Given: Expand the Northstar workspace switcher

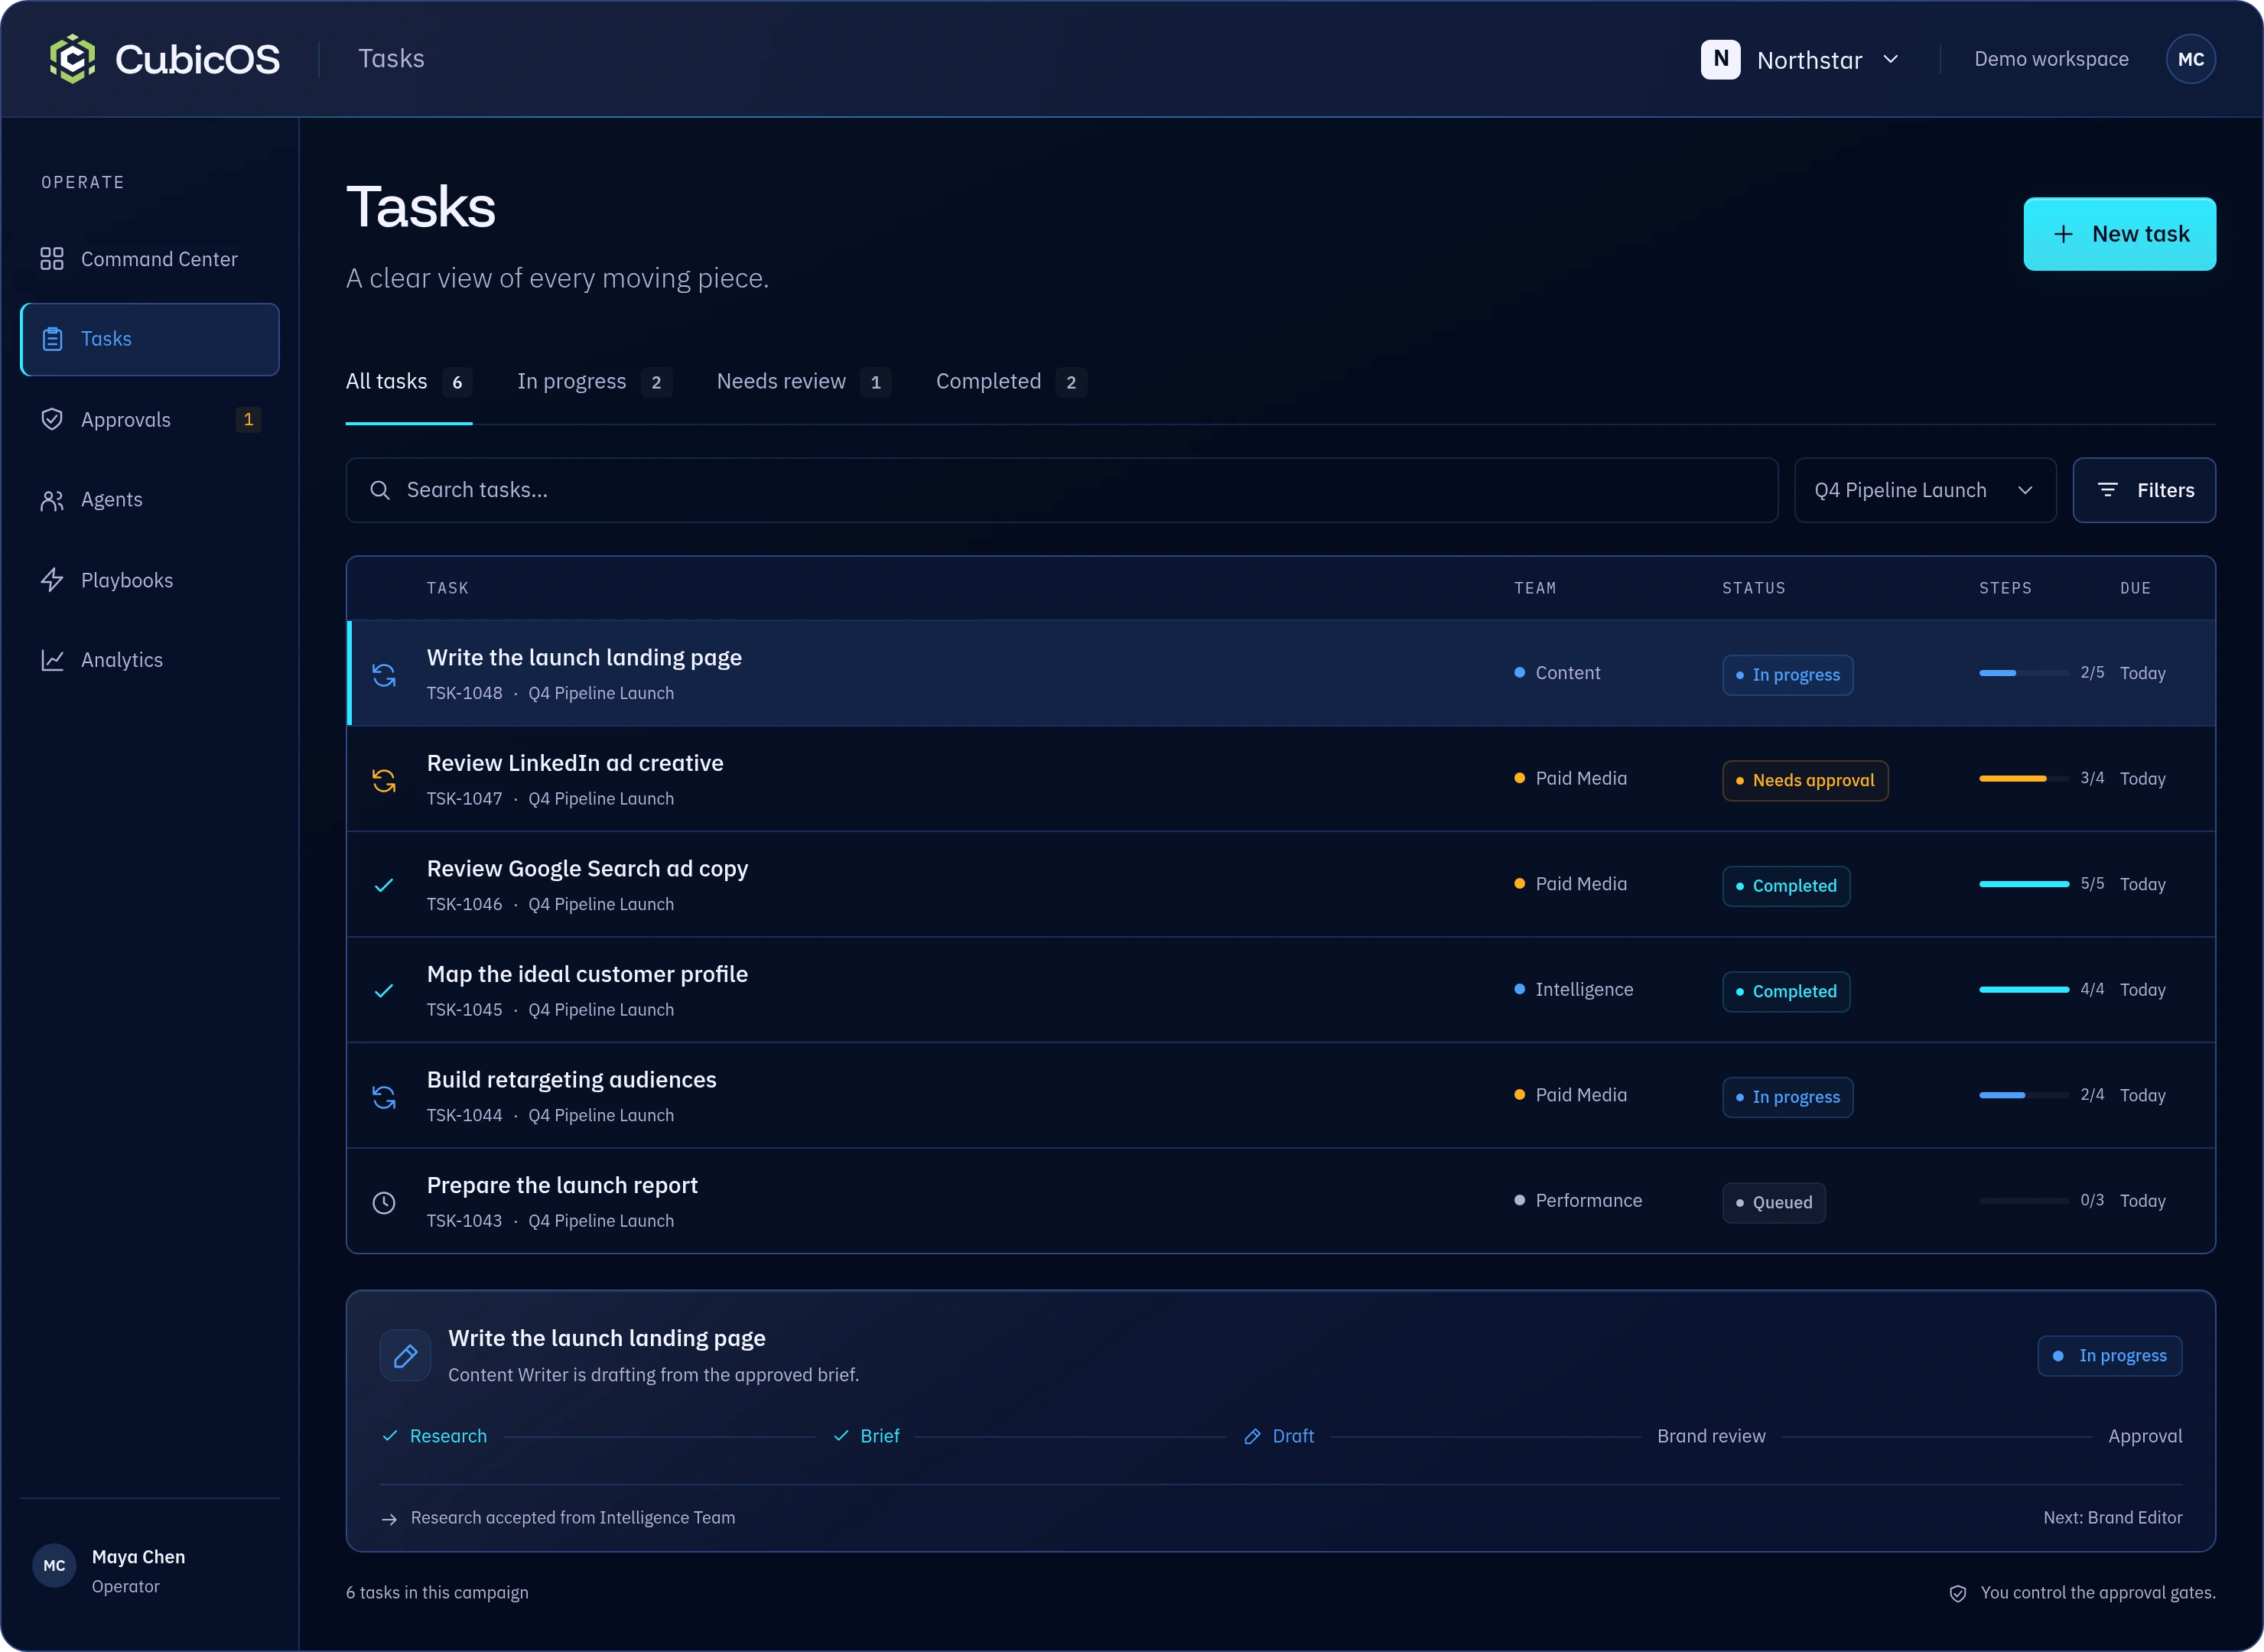Looking at the screenshot, I should [1800, 59].
